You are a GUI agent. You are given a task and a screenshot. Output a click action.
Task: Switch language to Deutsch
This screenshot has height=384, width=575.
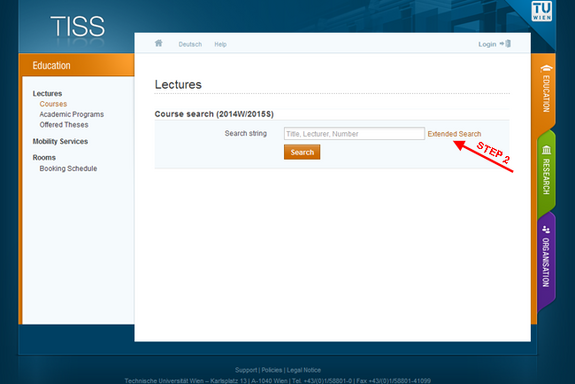point(190,44)
